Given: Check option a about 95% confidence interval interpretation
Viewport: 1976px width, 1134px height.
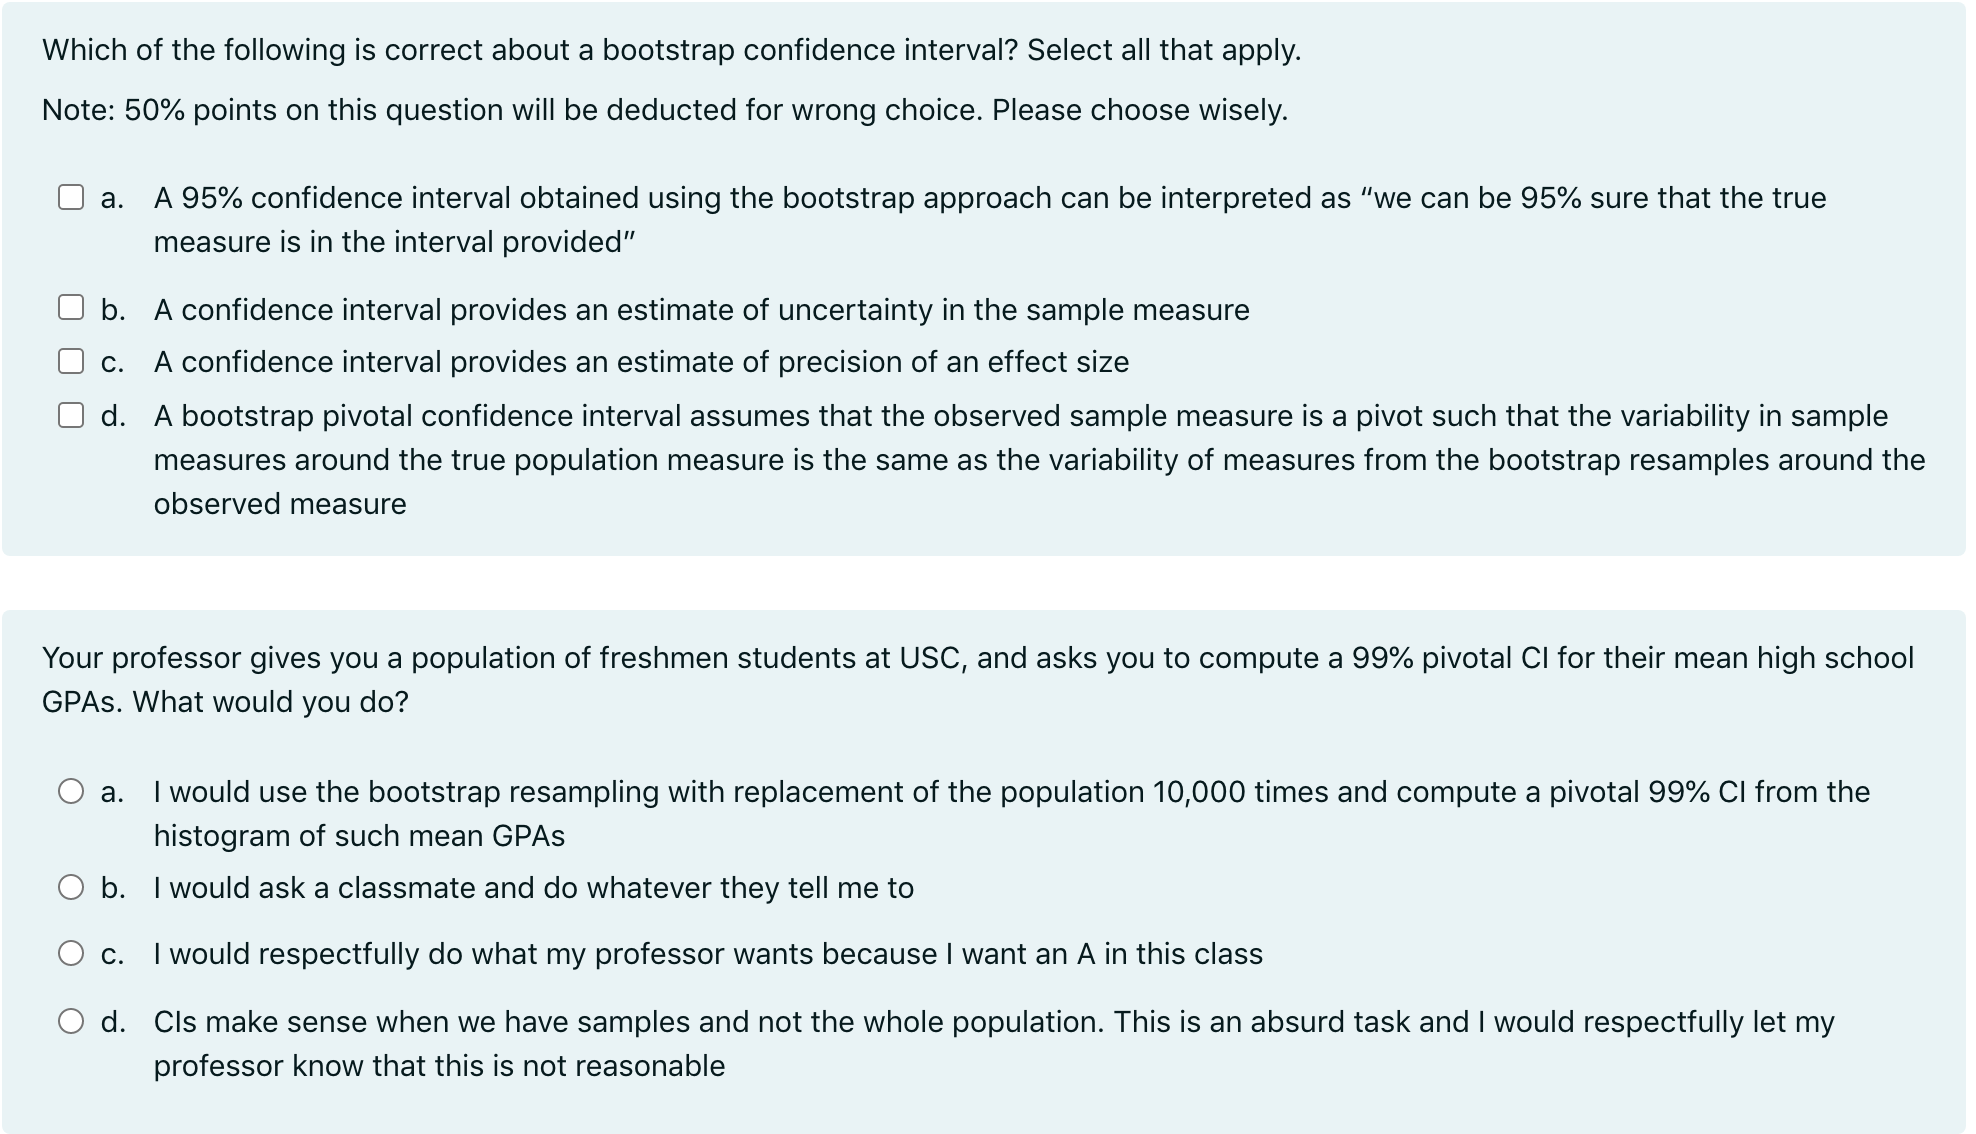Looking at the screenshot, I should 71,198.
